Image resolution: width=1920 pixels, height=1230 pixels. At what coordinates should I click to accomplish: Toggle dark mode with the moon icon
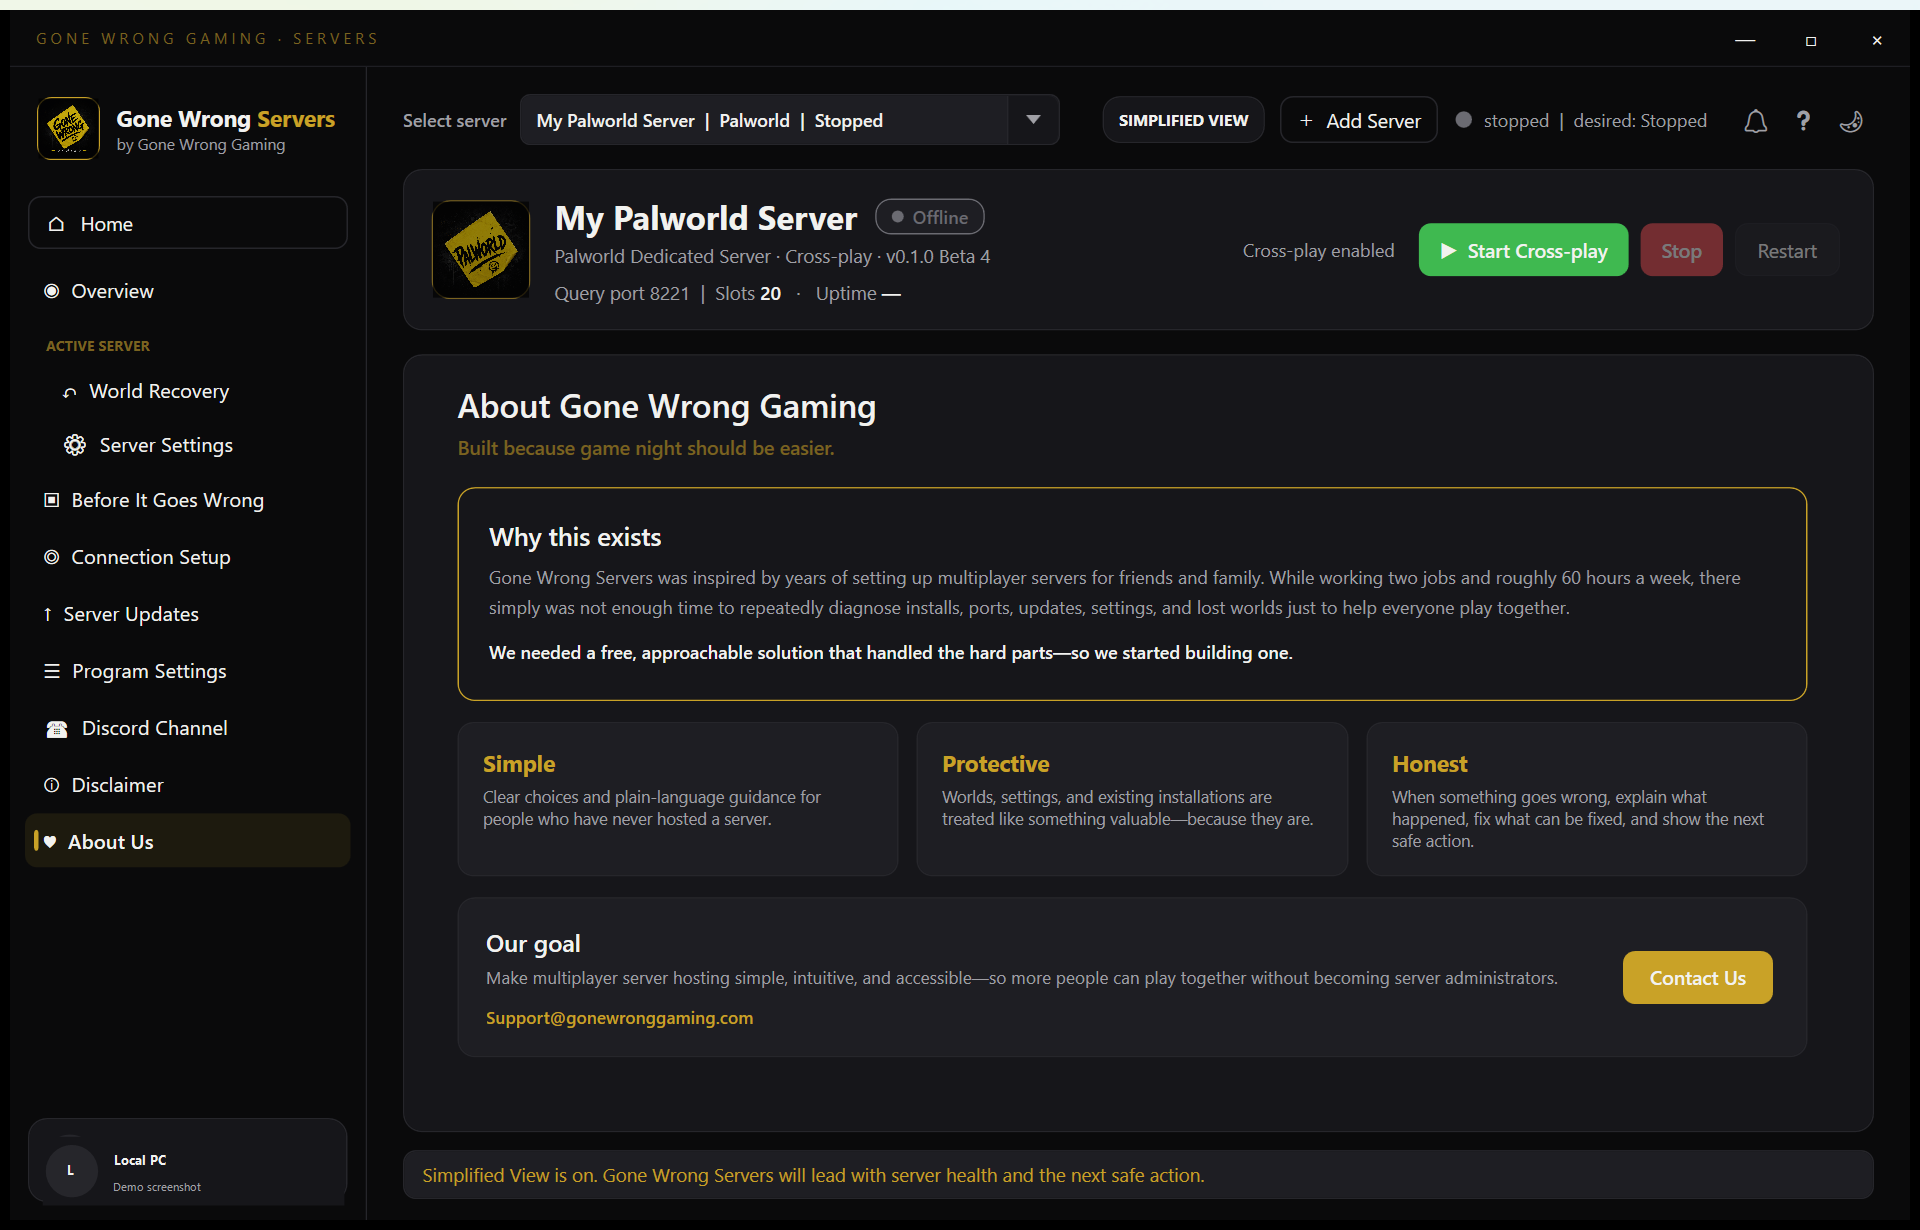(x=1851, y=121)
